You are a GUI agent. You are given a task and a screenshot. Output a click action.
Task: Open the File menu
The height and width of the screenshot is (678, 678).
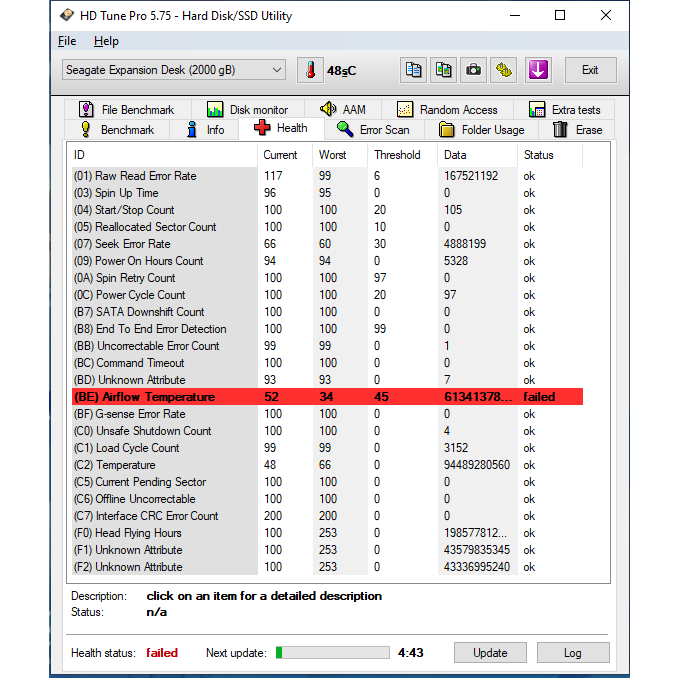pos(67,41)
